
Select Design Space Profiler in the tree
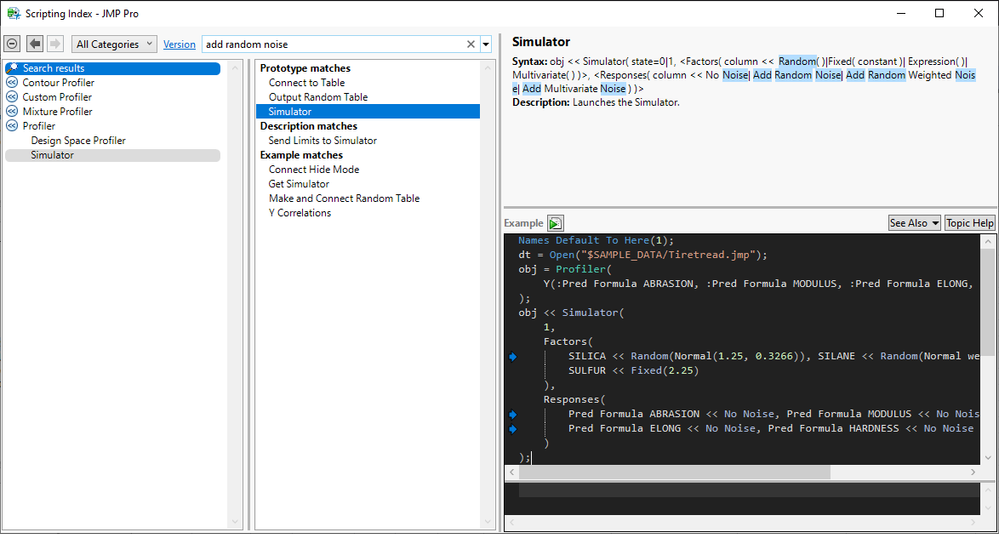(x=78, y=141)
